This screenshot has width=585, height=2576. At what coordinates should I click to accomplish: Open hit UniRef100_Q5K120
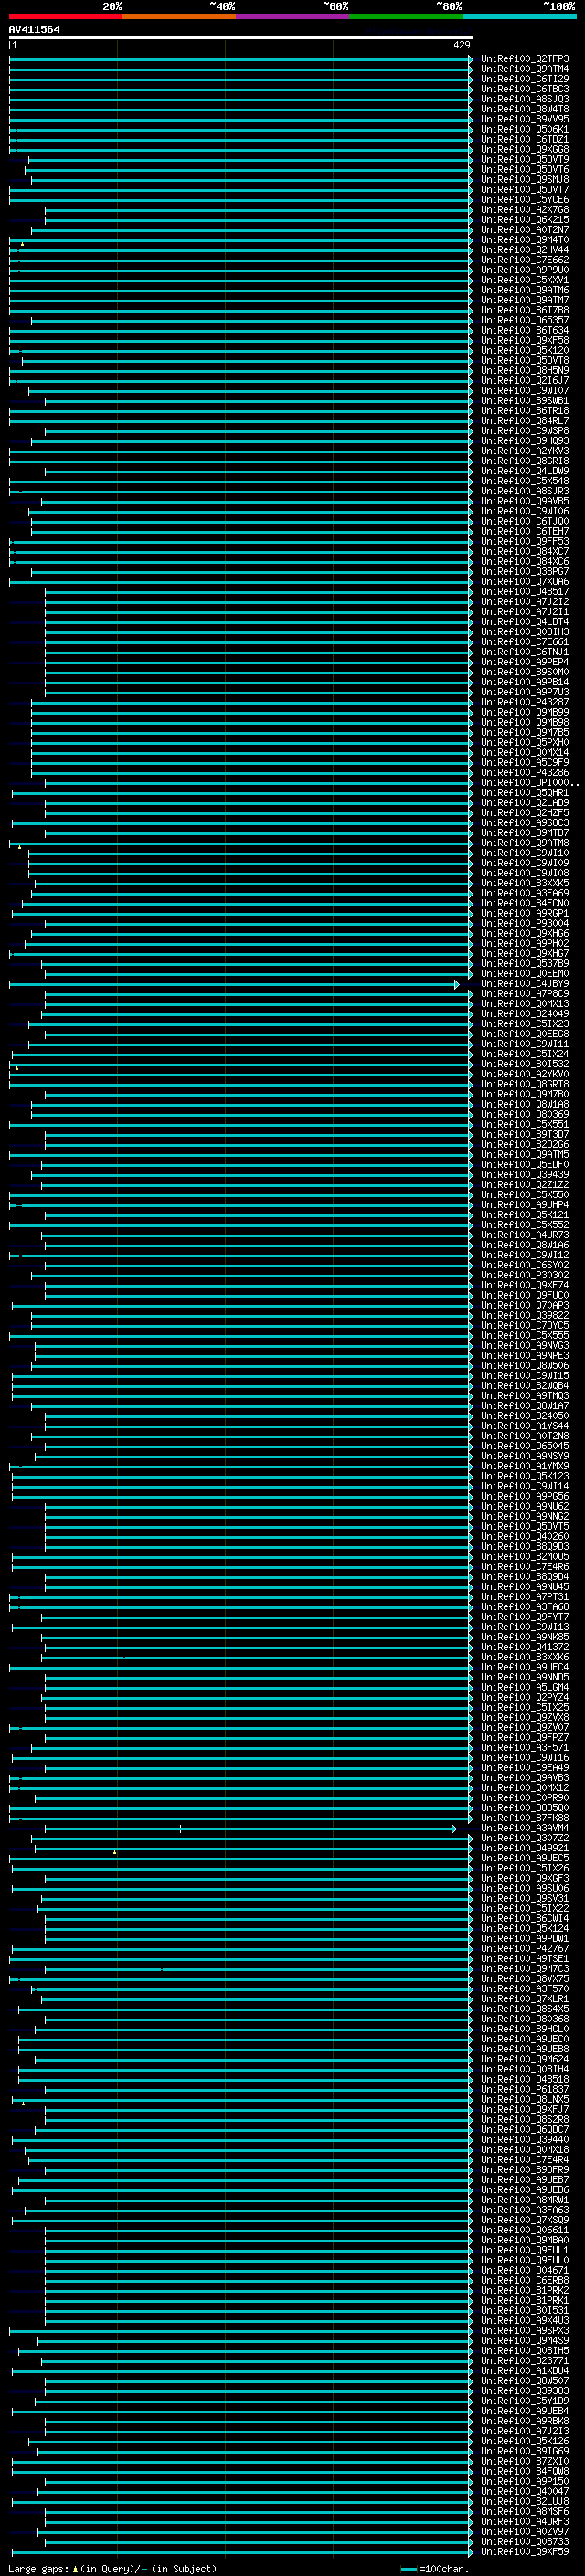(525, 350)
